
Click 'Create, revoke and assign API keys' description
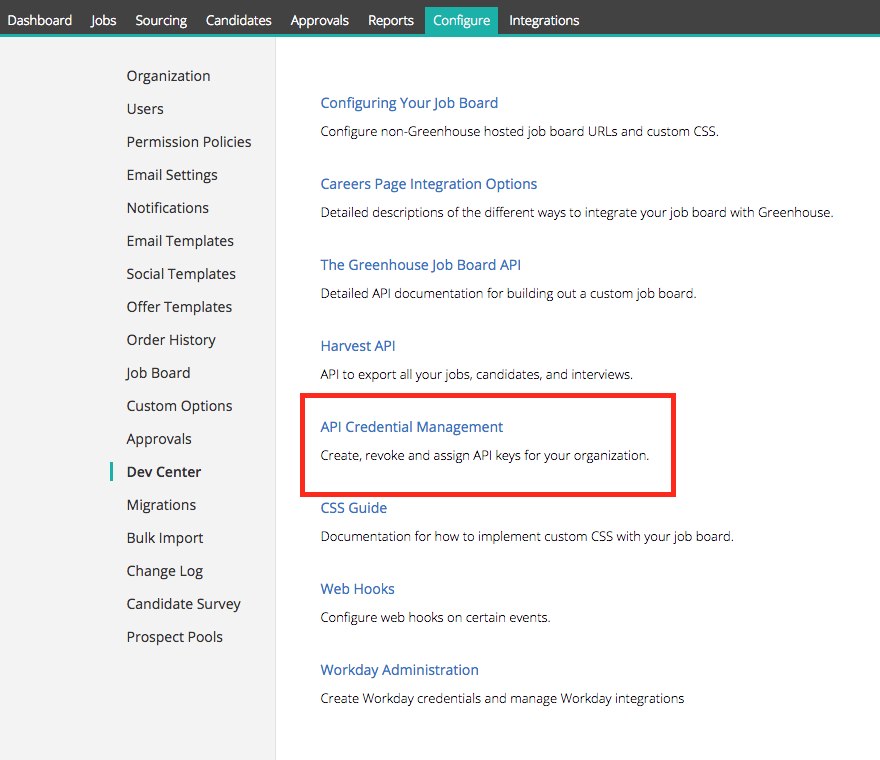[x=484, y=455]
